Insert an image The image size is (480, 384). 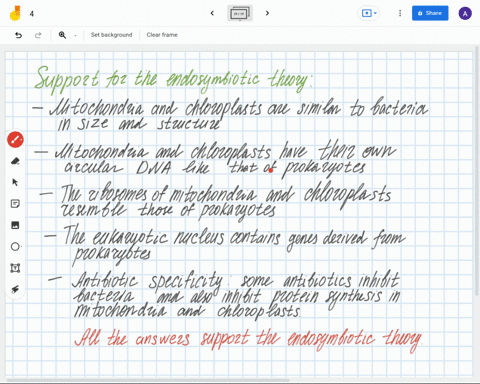tap(15, 225)
